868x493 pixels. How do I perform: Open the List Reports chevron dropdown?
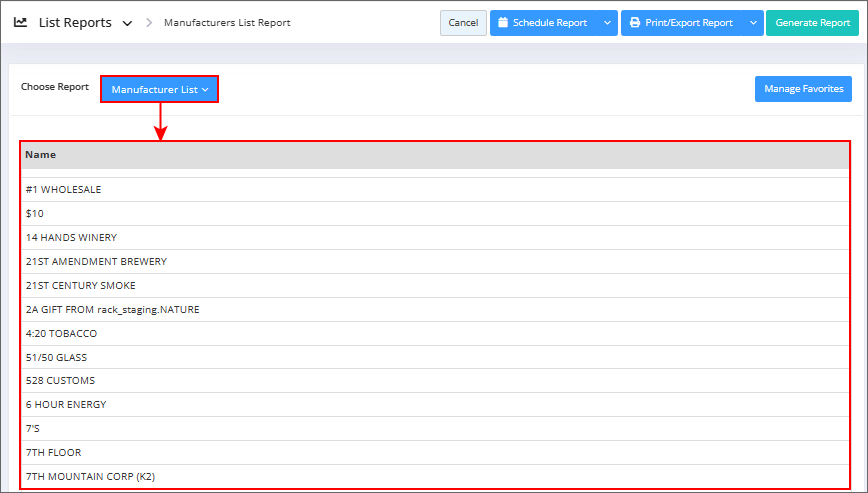127,23
